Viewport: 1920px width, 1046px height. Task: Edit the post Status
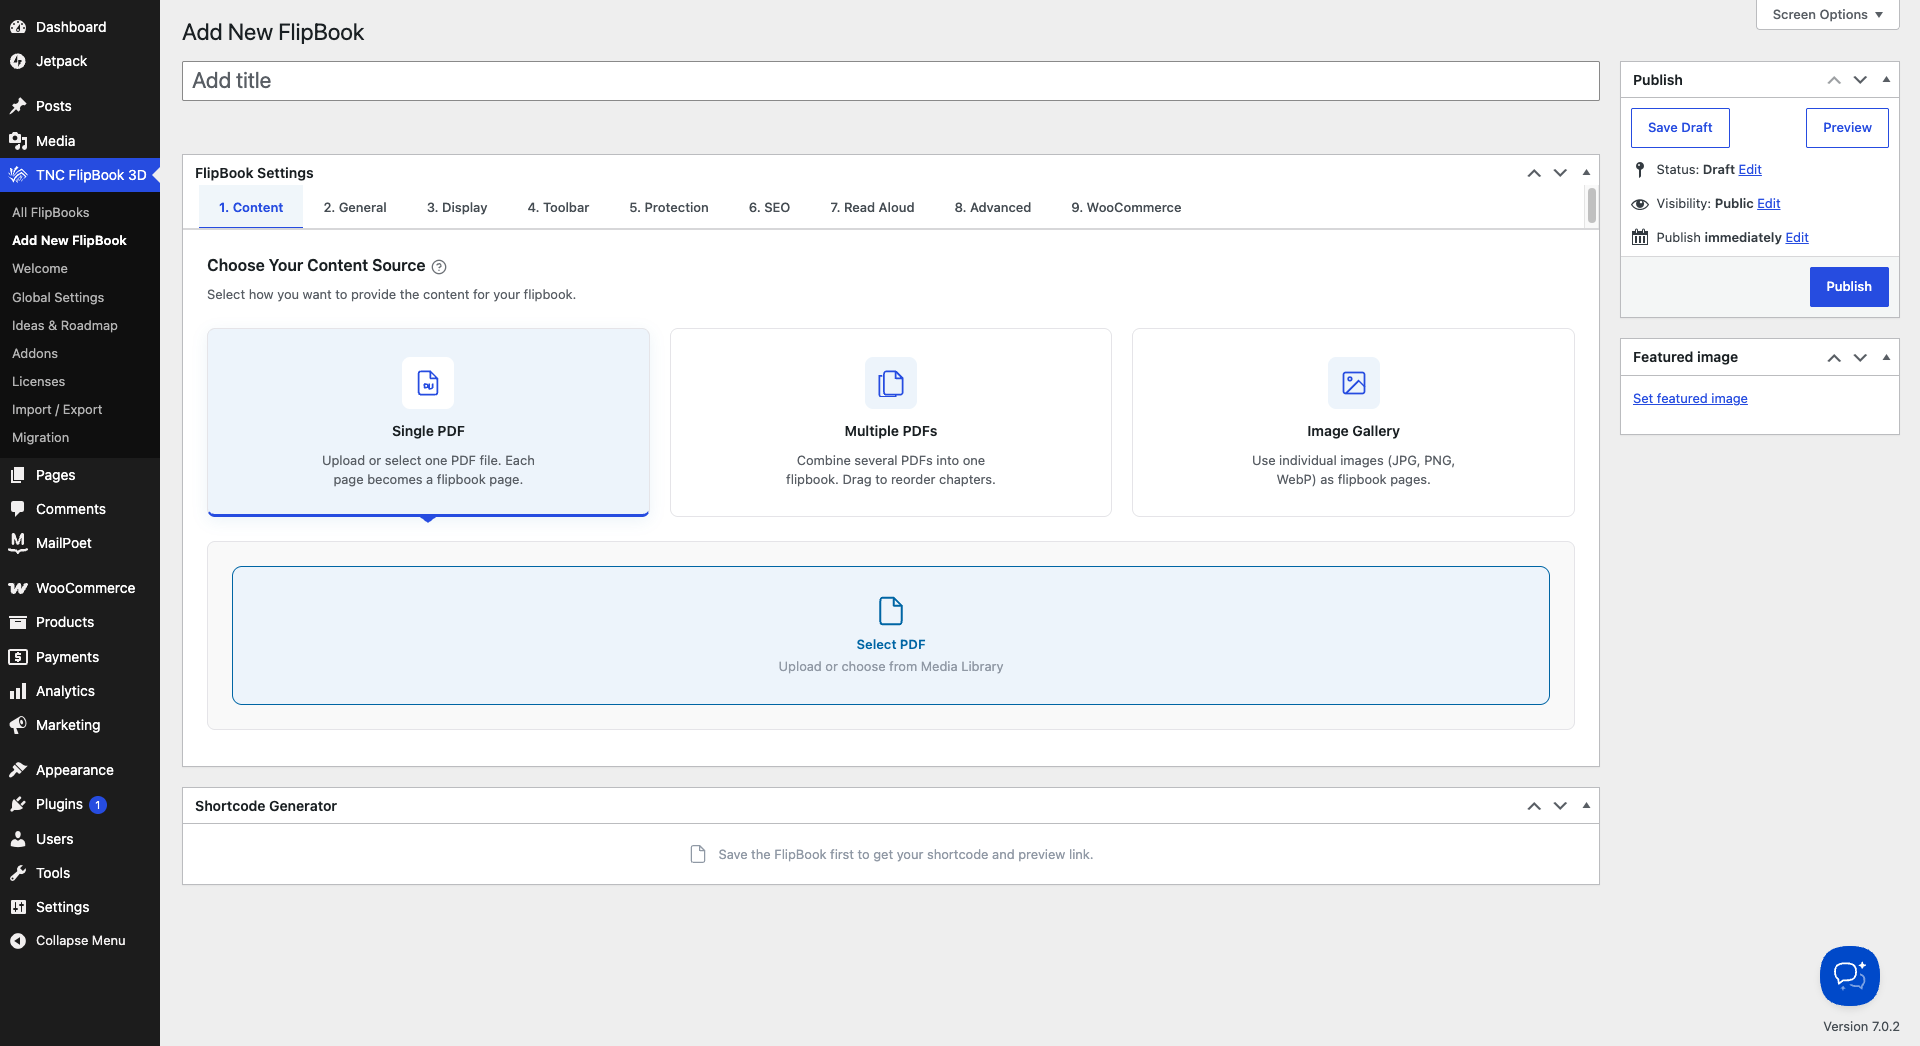pyautogui.click(x=1750, y=170)
